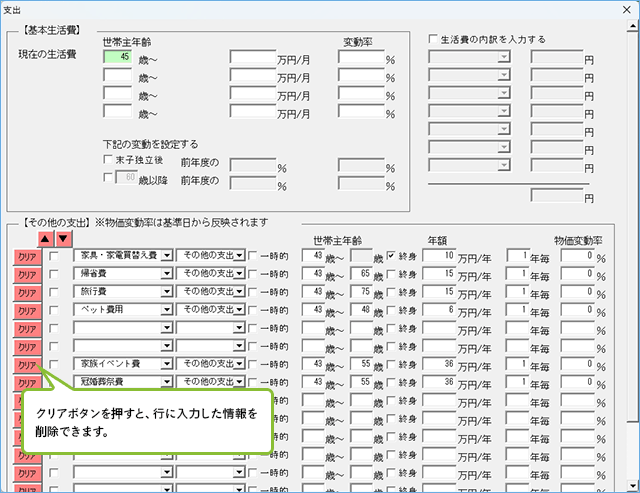Open category dropdown on 冠婚葬祭費 row
This screenshot has height=493, width=640.
coord(240,382)
